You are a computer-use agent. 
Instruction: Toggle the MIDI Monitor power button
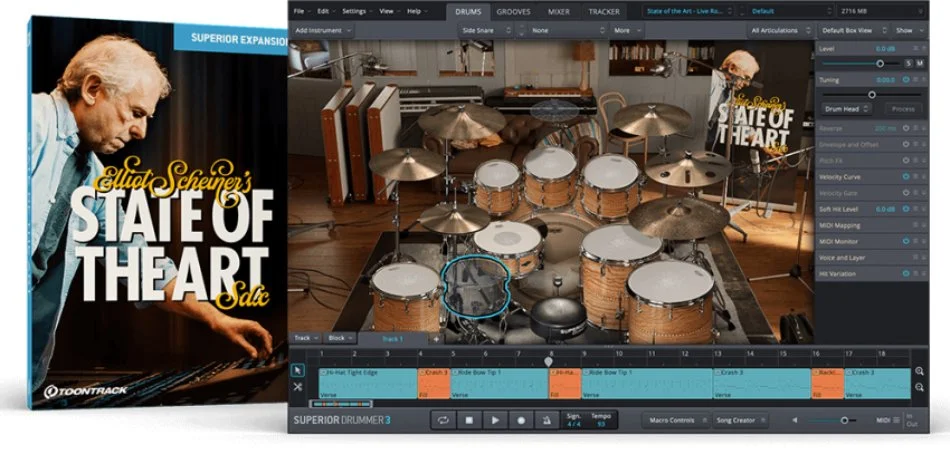click(x=906, y=241)
